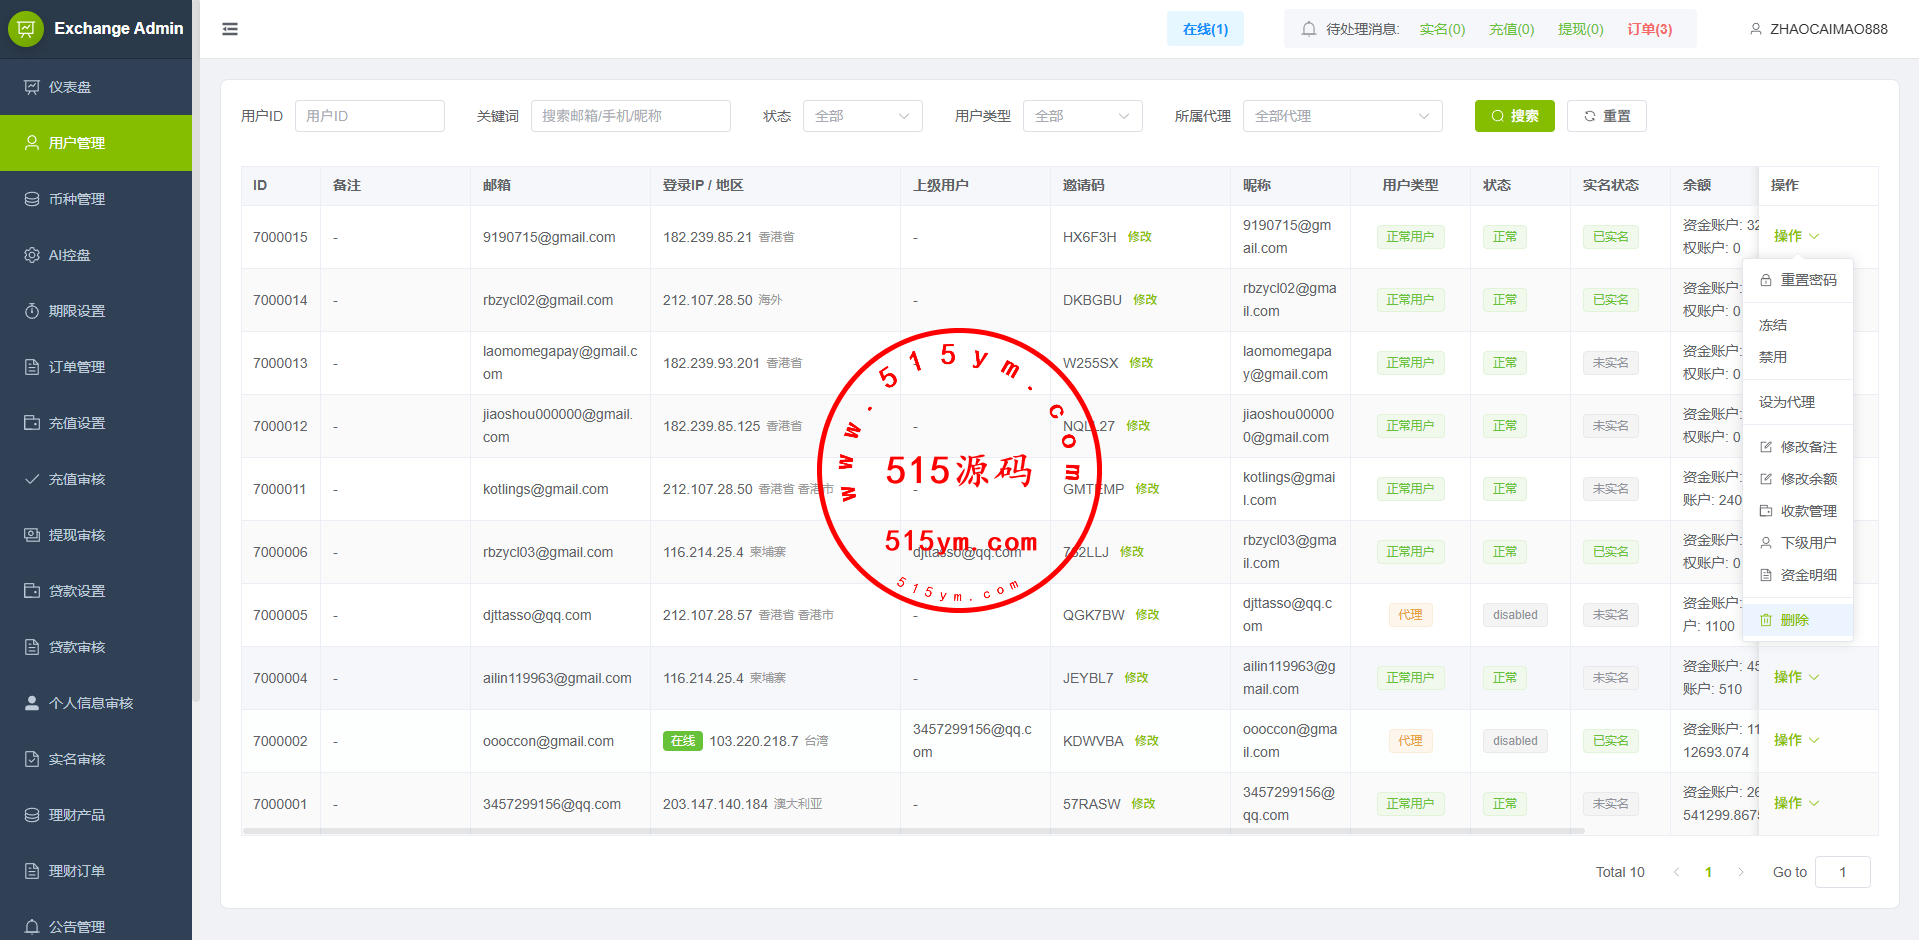This screenshot has width=1919, height=940.
Task: Click the AI控盘 gear icon in sidebar
Action: click(32, 255)
